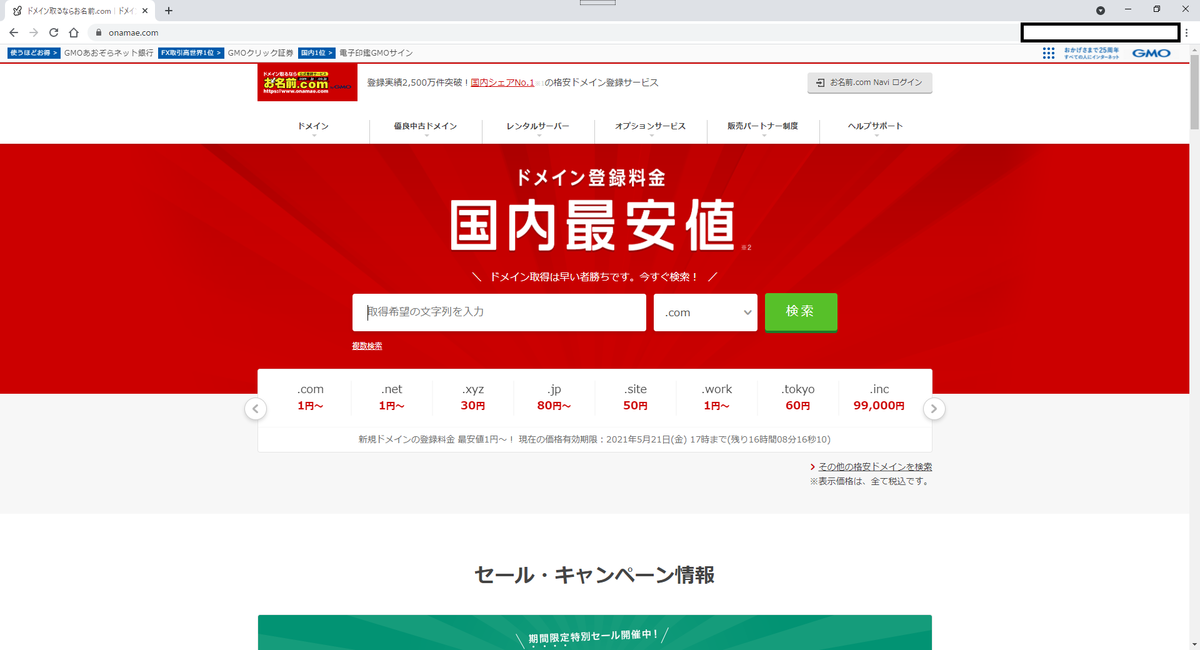Select the .net 1円〜 price item
The width and height of the screenshot is (1200, 650).
pos(391,398)
